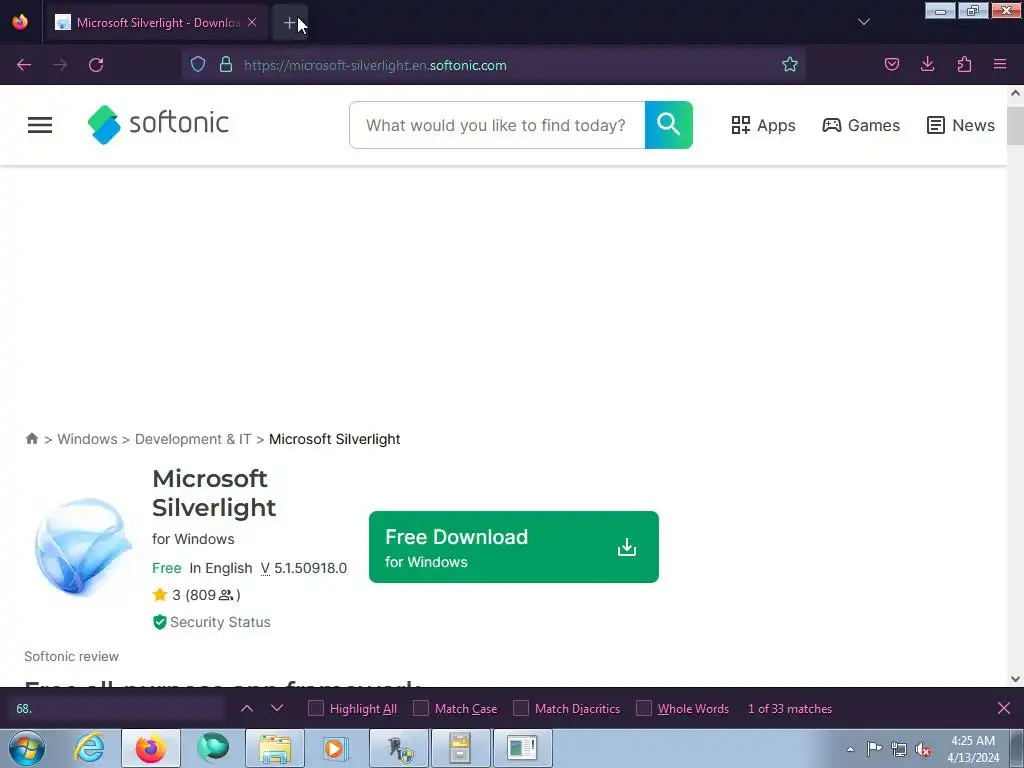
Task: Open the Windows Start menu
Action: (27, 748)
